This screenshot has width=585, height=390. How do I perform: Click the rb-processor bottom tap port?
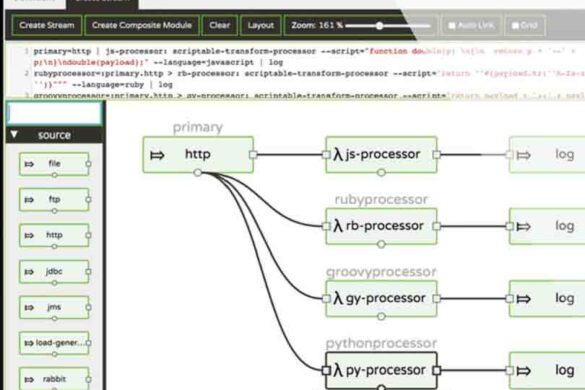pos(381,244)
